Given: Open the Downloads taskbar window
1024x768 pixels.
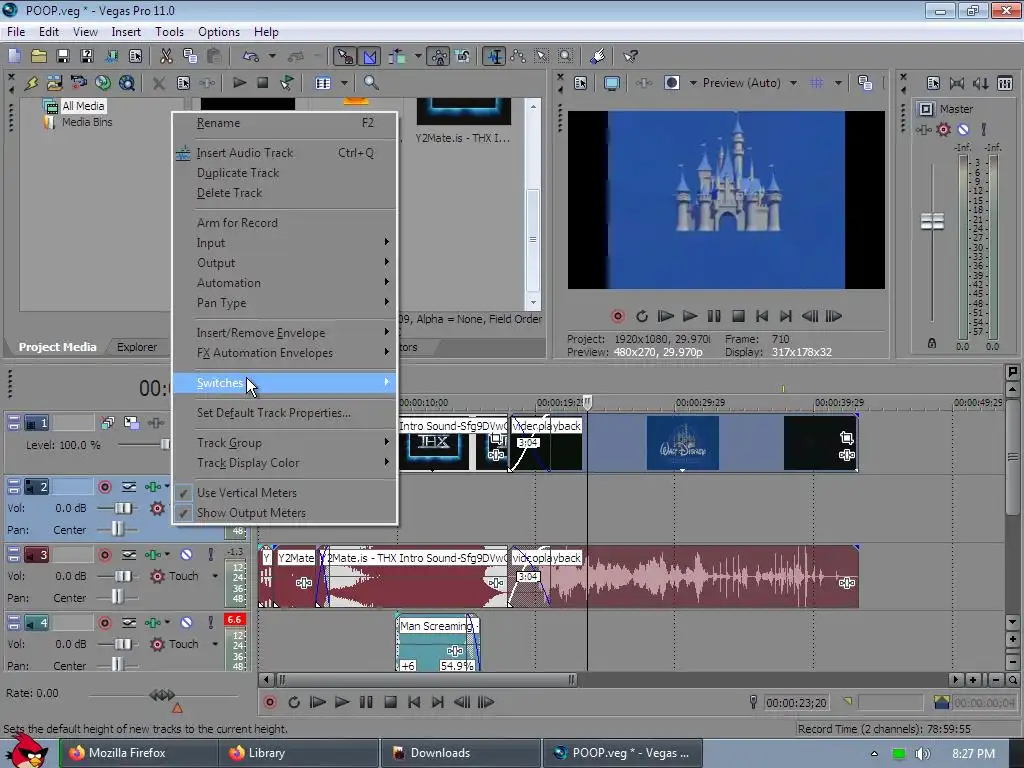Looking at the screenshot, I should click(461, 753).
